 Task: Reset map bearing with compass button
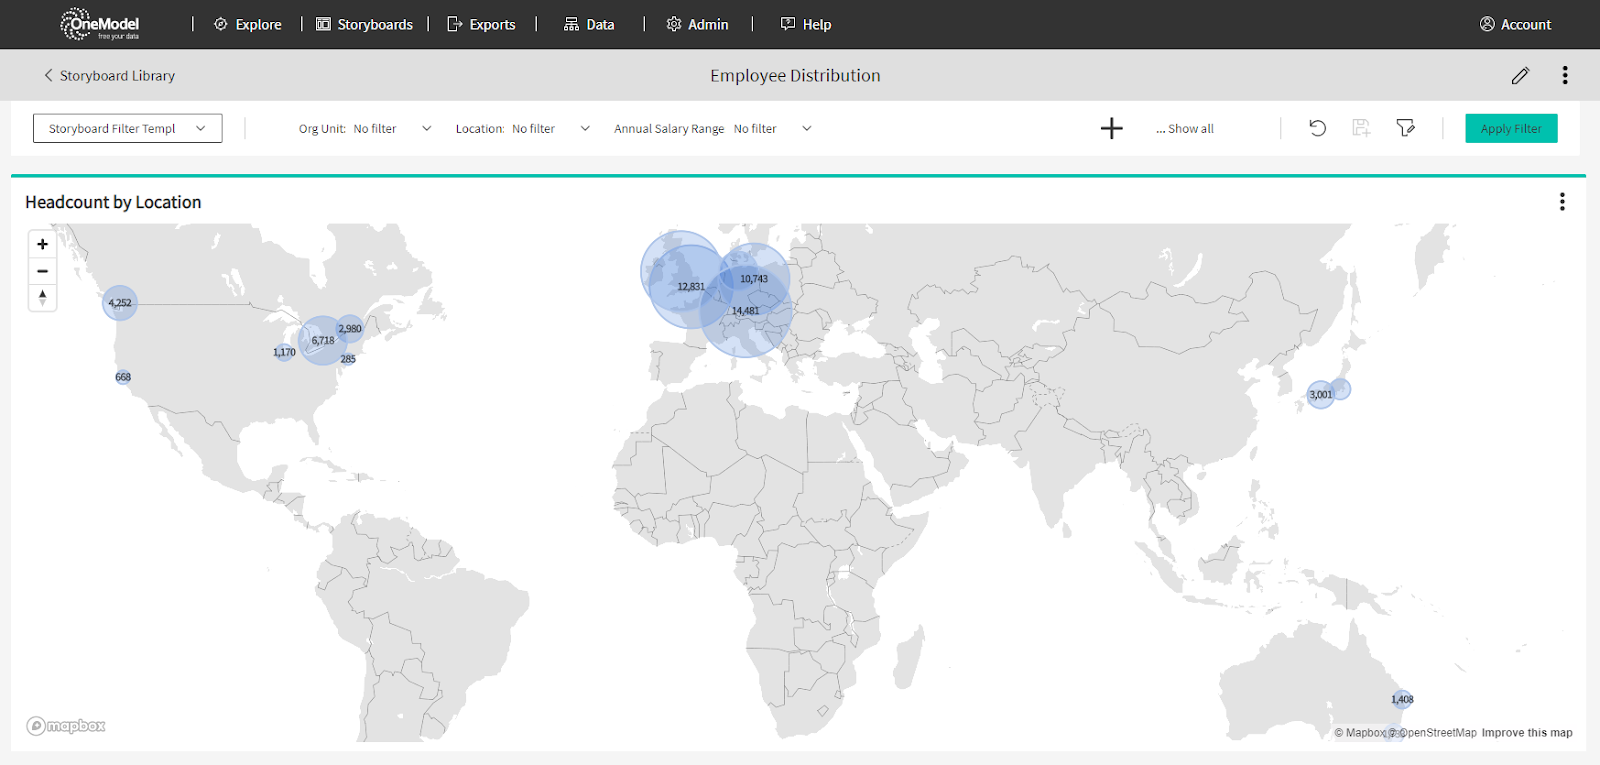[42, 297]
